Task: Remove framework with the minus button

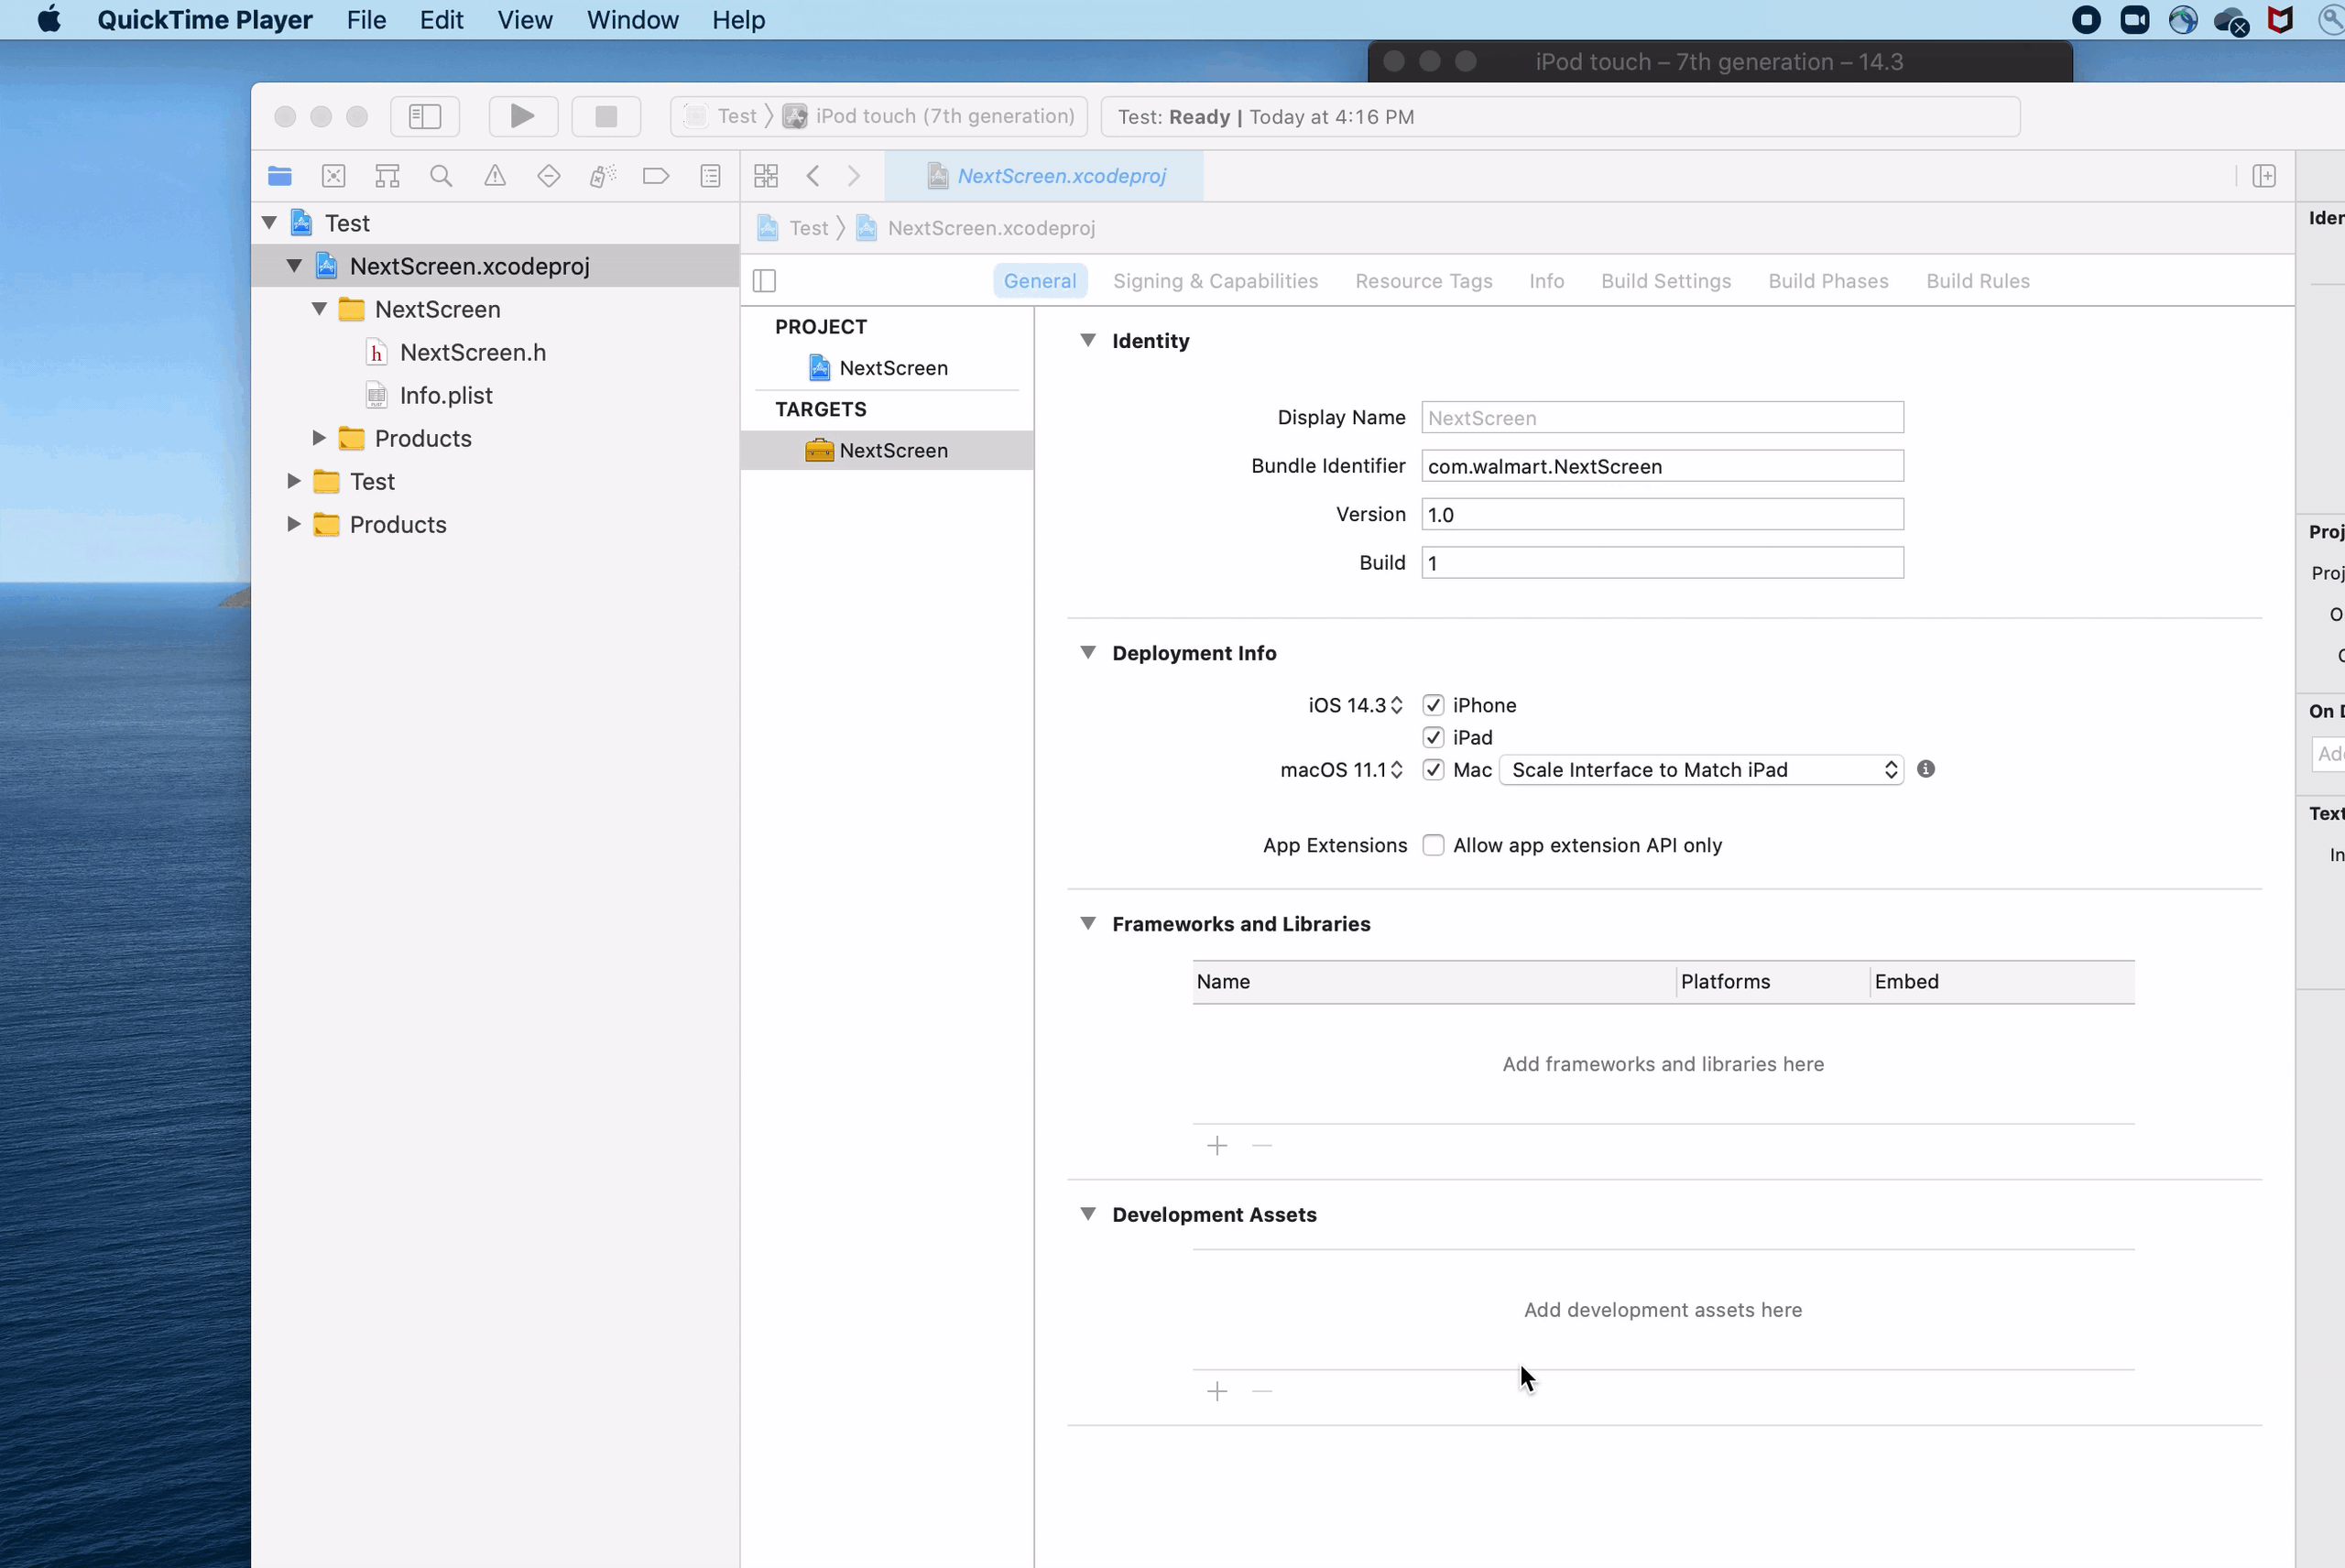Action: (x=1262, y=1145)
